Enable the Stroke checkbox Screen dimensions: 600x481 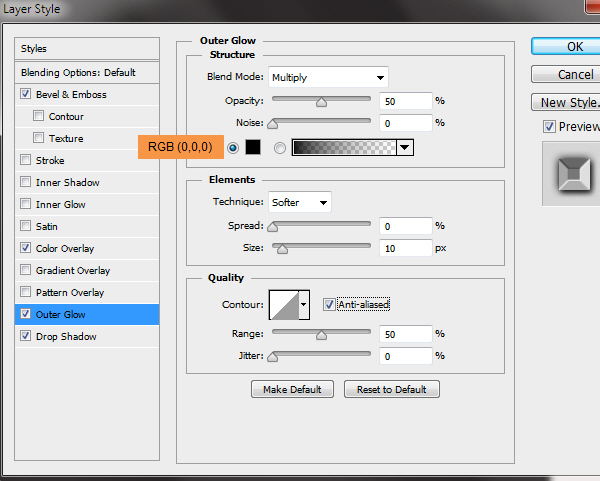(x=25, y=160)
